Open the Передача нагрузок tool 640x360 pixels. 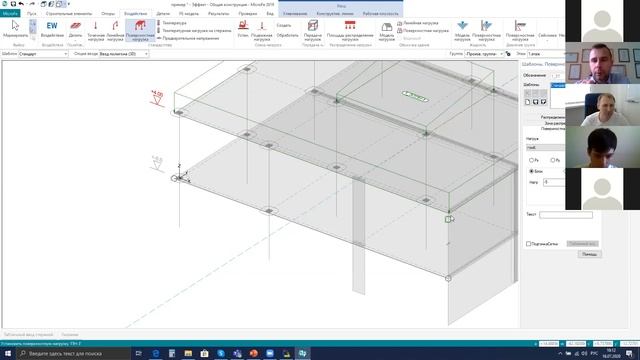click(313, 31)
